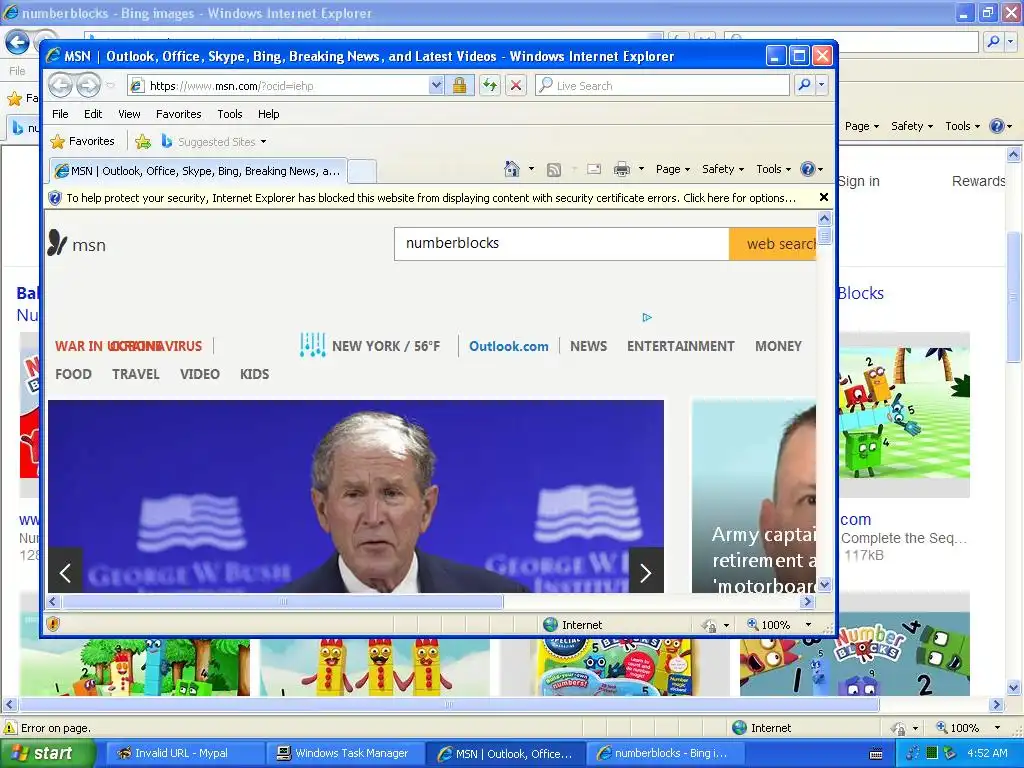
Task: Expand Home button dropdown arrow
Action: click(x=531, y=169)
